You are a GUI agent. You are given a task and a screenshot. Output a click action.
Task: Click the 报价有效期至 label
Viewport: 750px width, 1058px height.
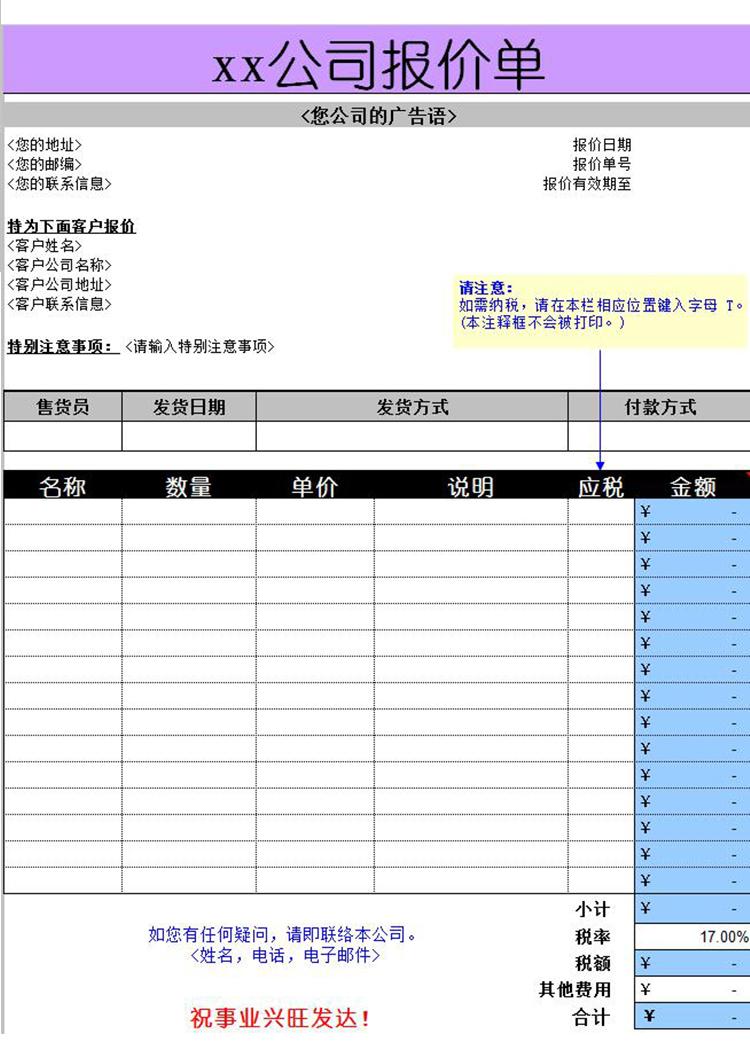[587, 184]
